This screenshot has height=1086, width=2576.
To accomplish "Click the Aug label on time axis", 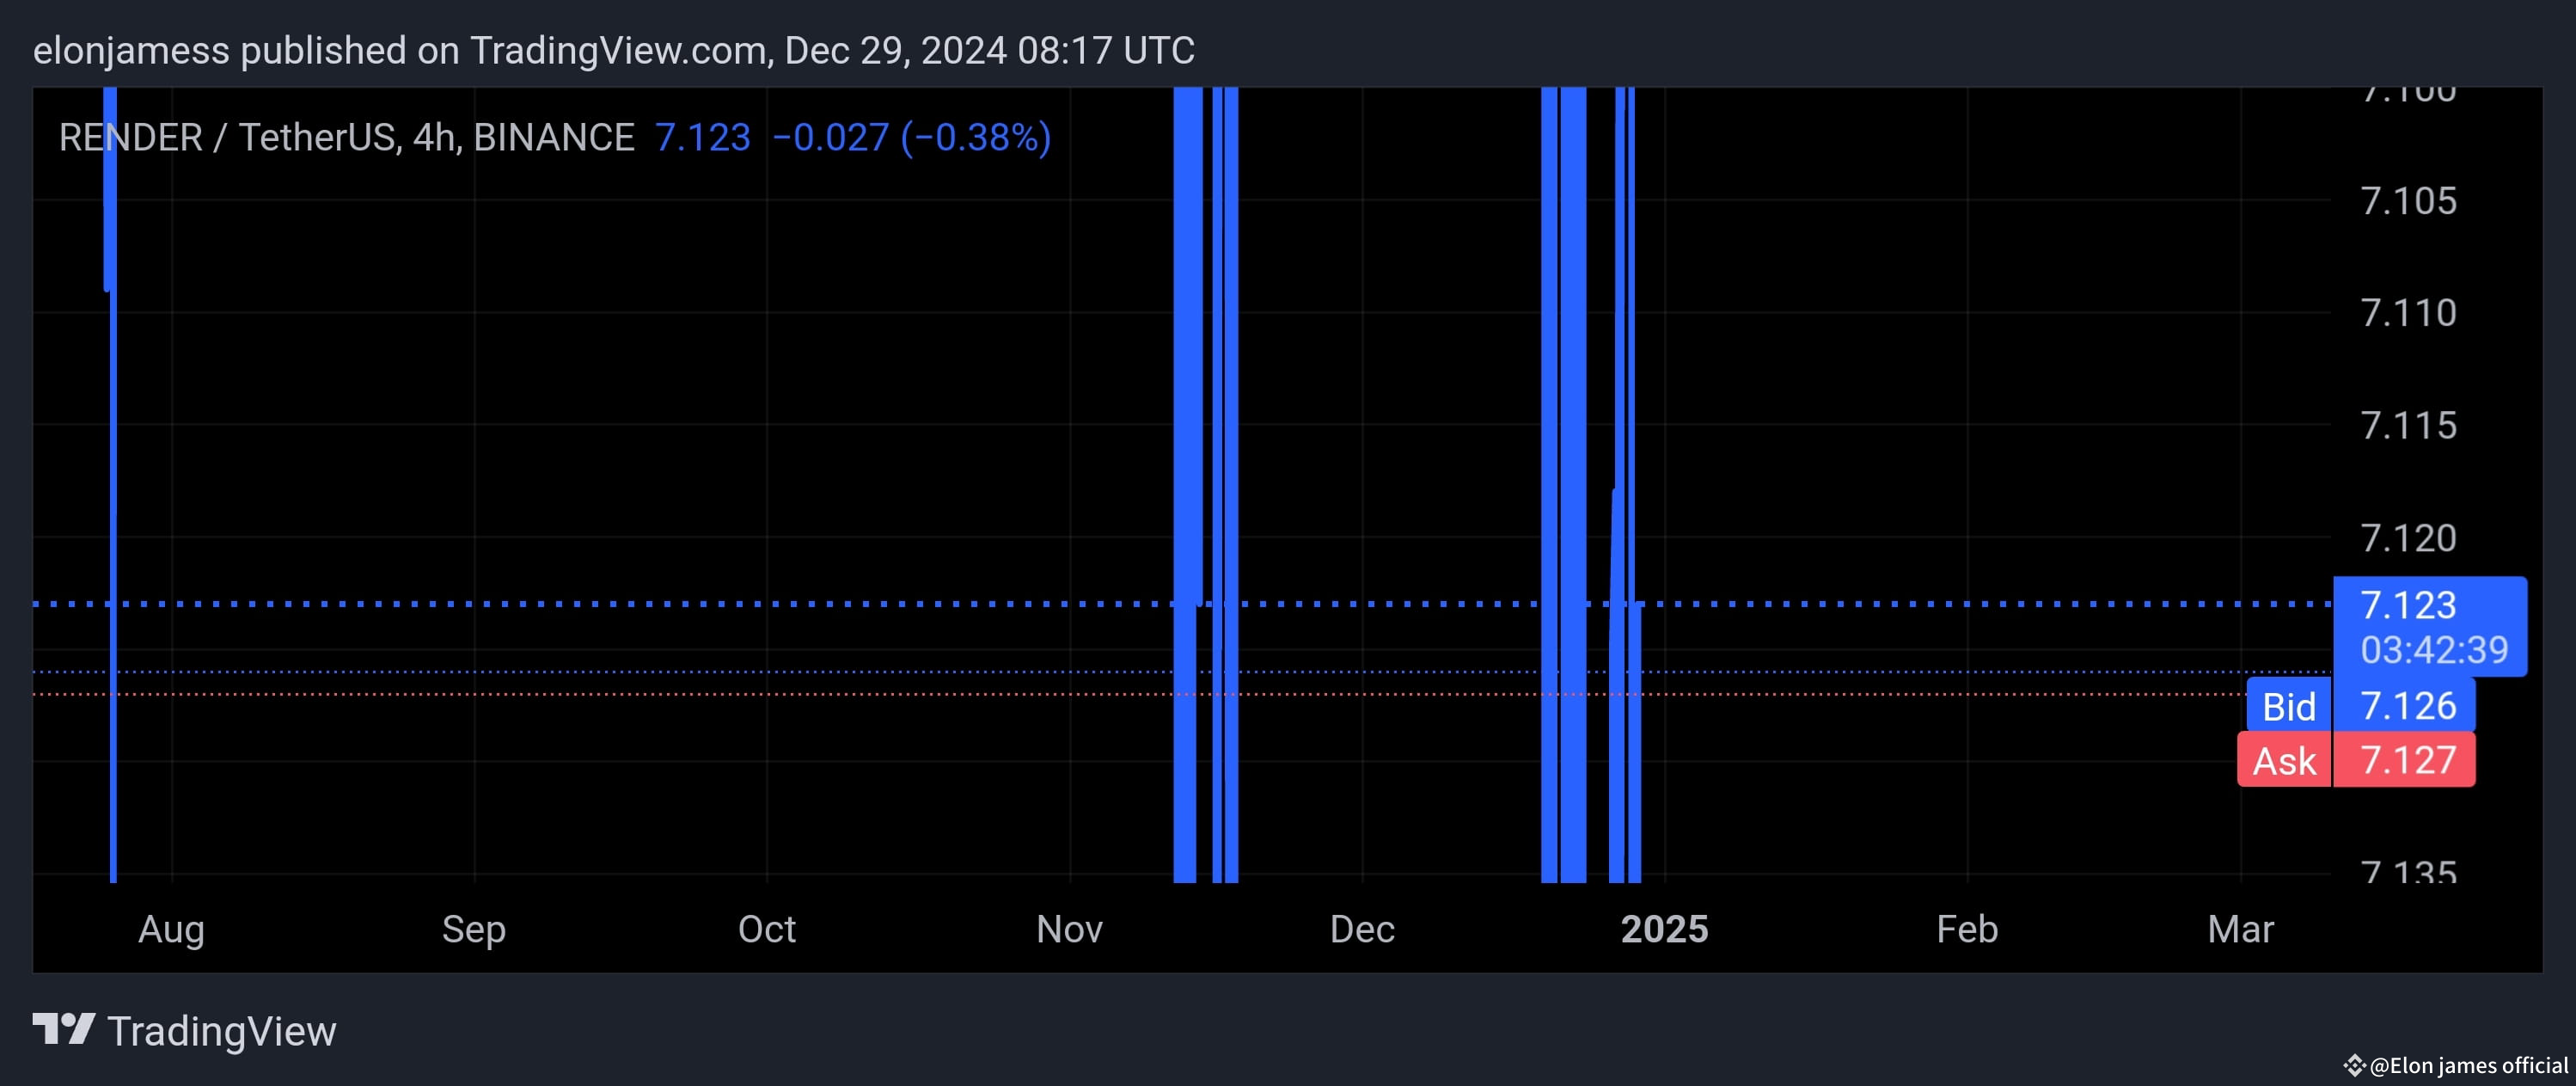I will [x=172, y=929].
